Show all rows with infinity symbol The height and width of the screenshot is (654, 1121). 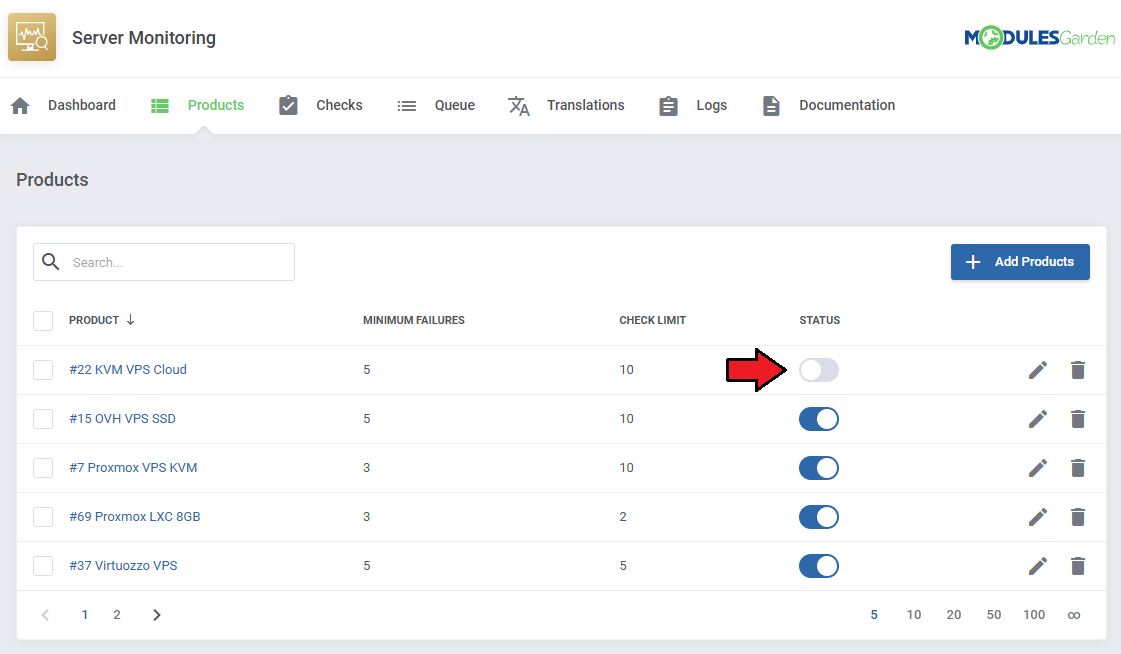[x=1074, y=615]
